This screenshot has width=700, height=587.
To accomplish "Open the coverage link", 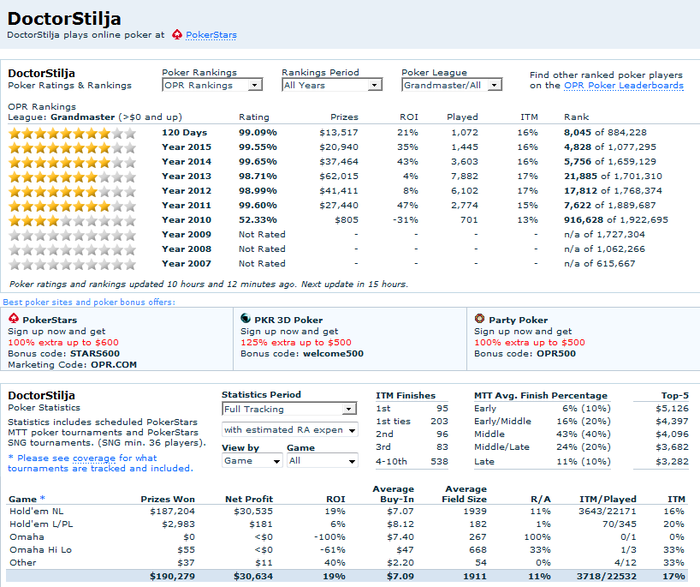I will [x=94, y=458].
